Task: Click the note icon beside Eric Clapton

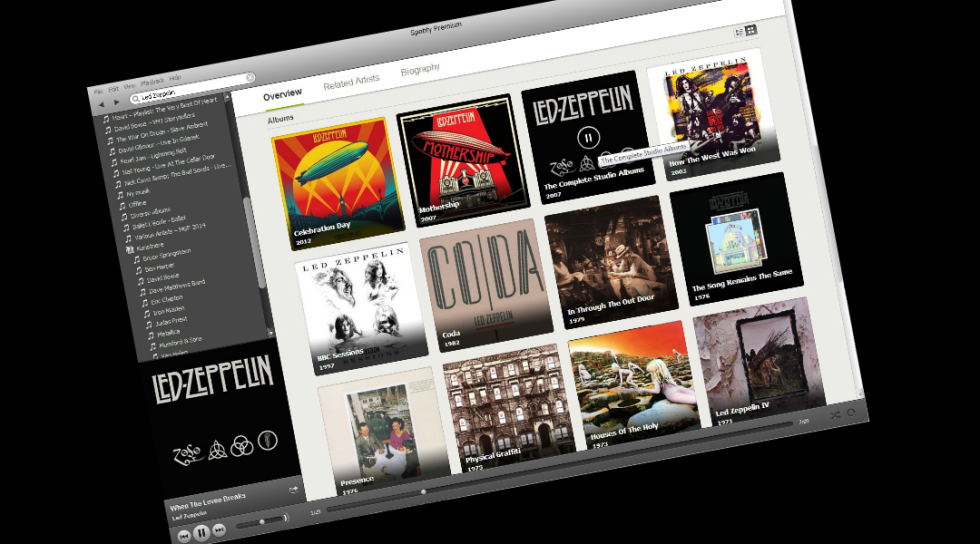Action: point(145,303)
